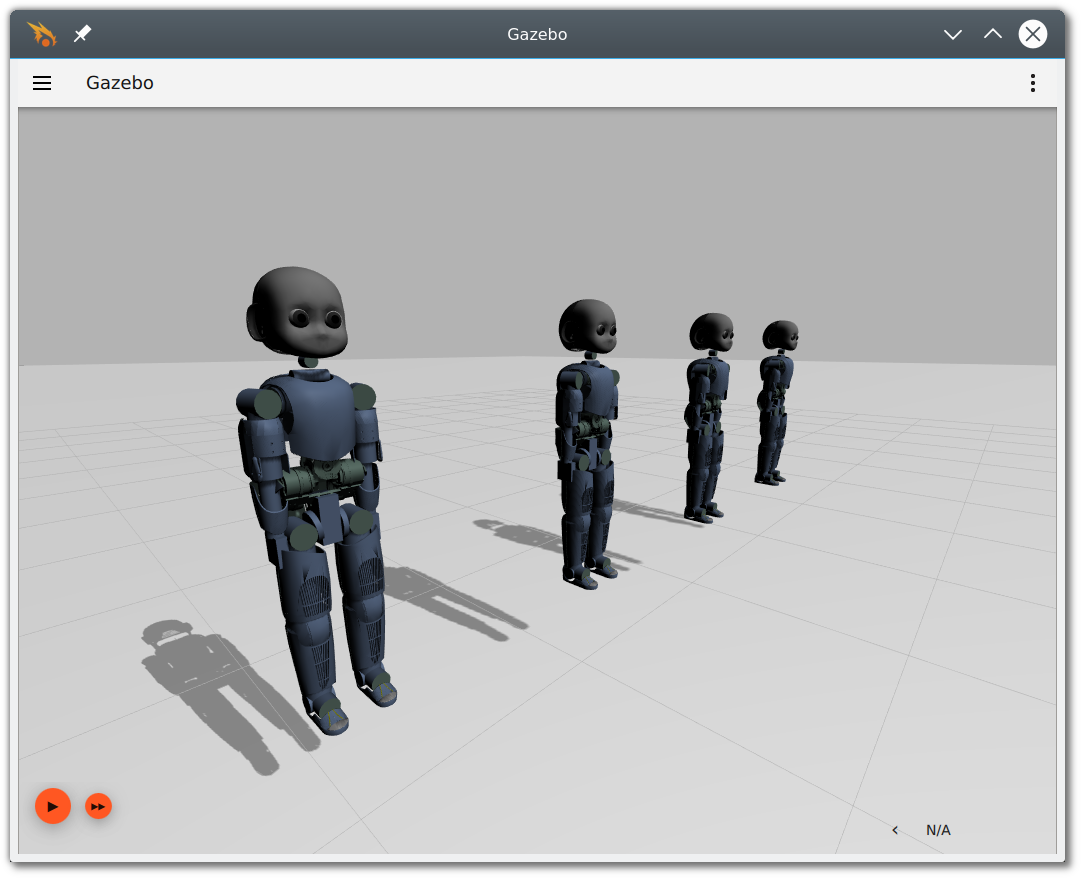Image resolution: width=1081 pixels, height=878 pixels.
Task: Expand the real-time factor chevron
Action: point(895,830)
